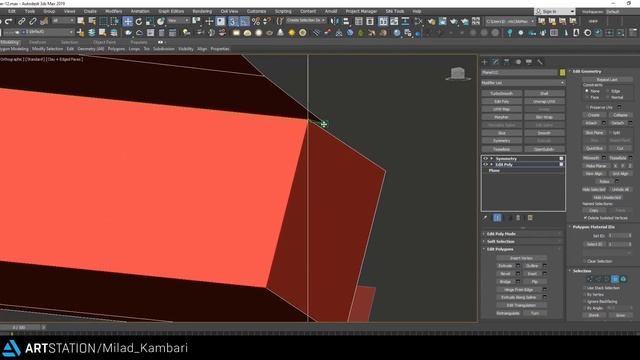This screenshot has width=640, height=360.
Task: Select the Normal constraint radio button
Action: [607, 98]
